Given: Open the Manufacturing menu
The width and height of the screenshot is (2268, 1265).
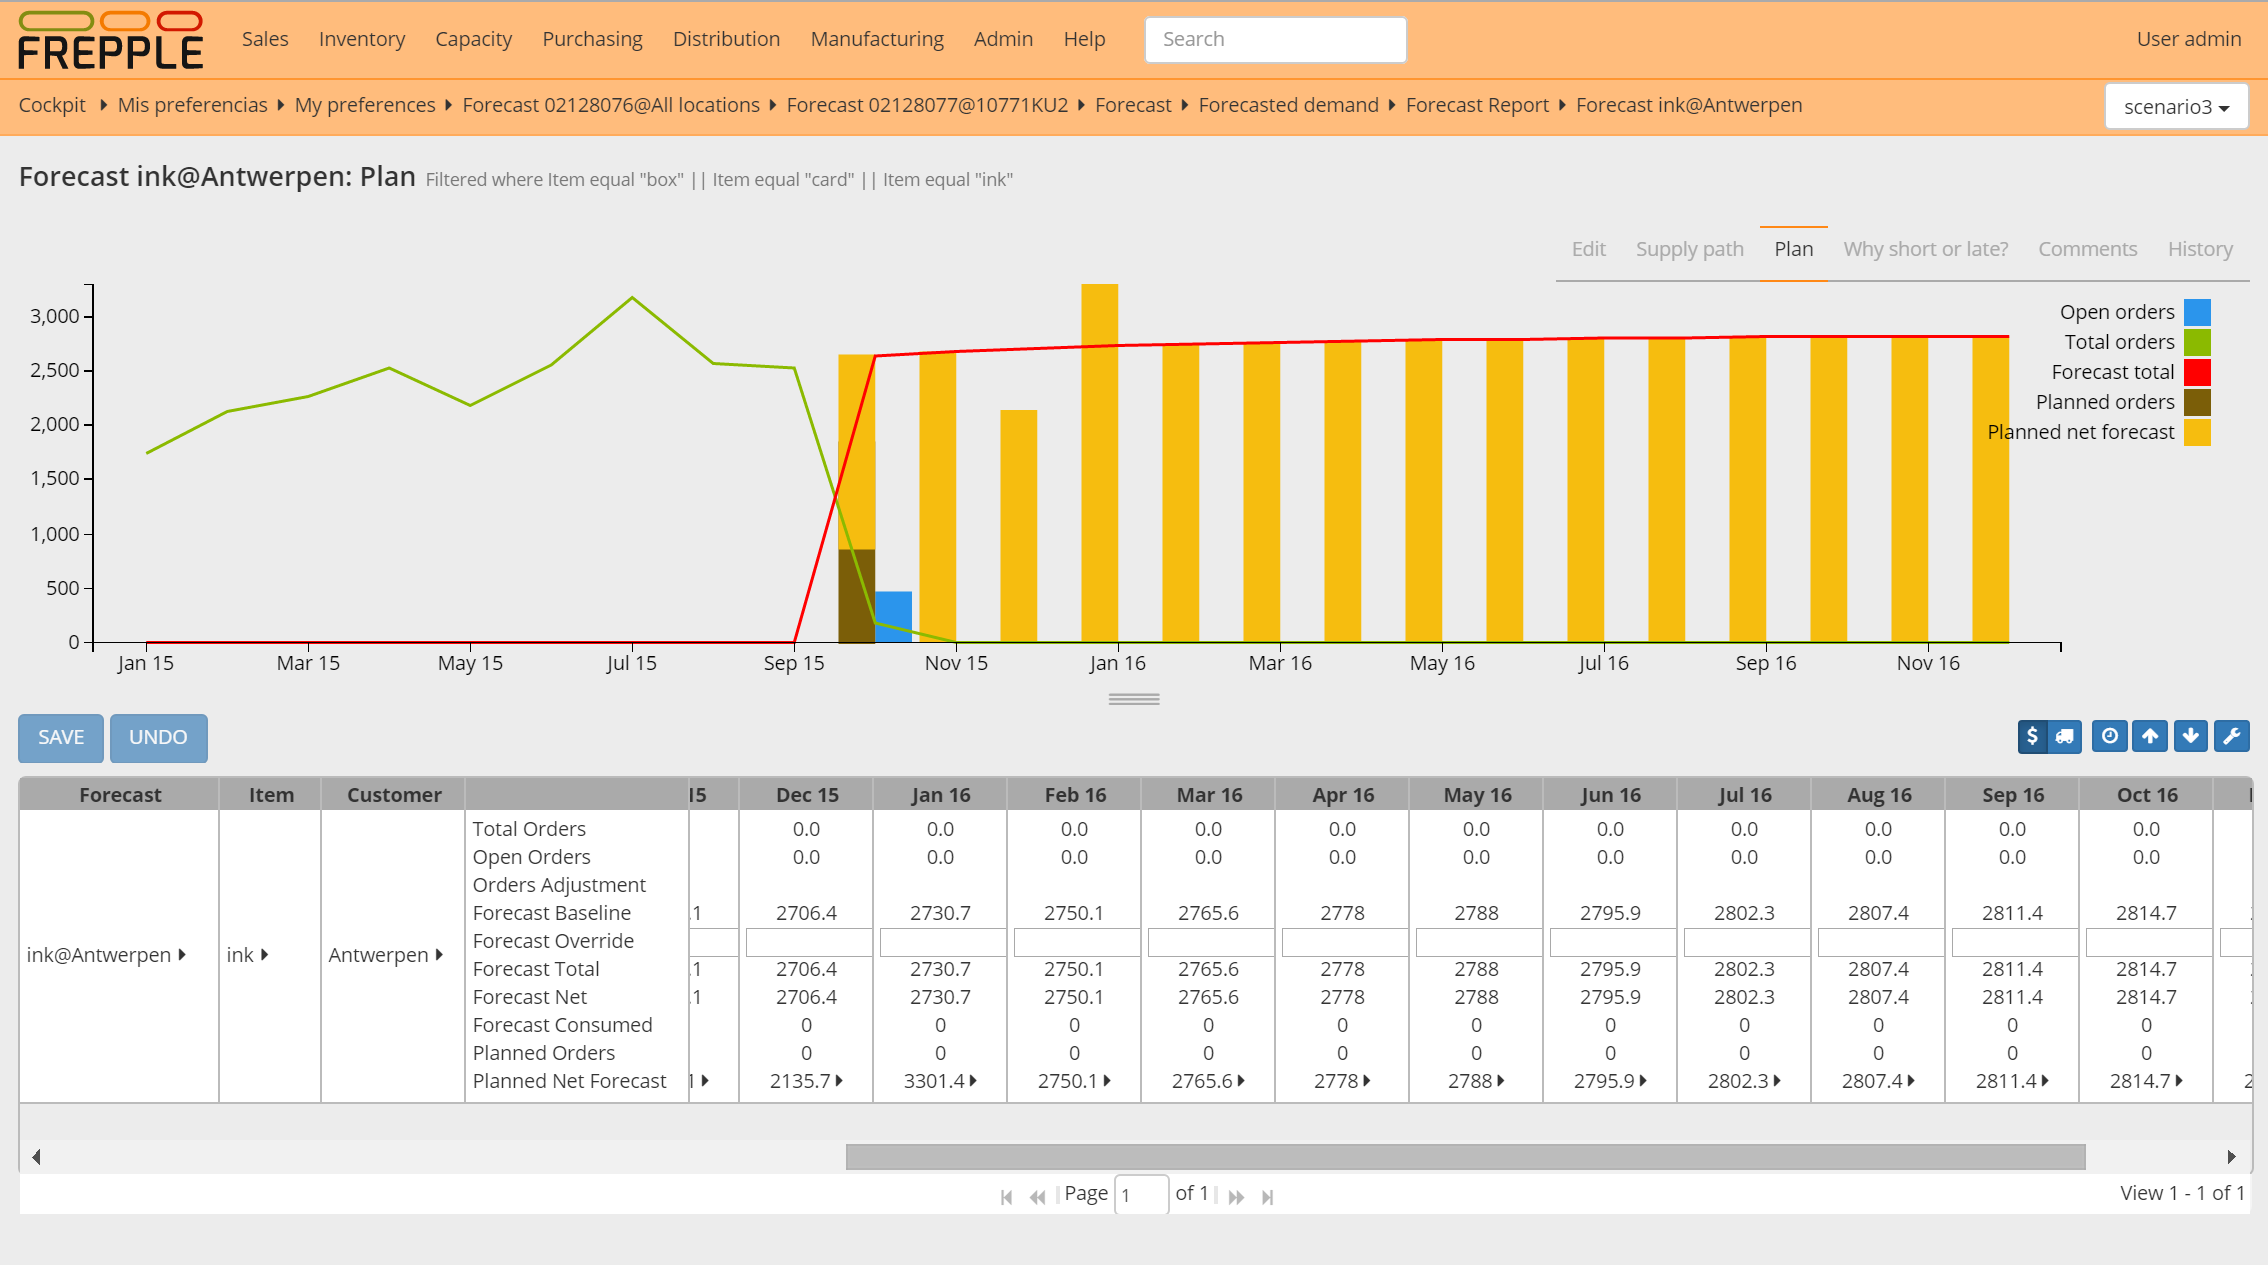Looking at the screenshot, I should [876, 39].
